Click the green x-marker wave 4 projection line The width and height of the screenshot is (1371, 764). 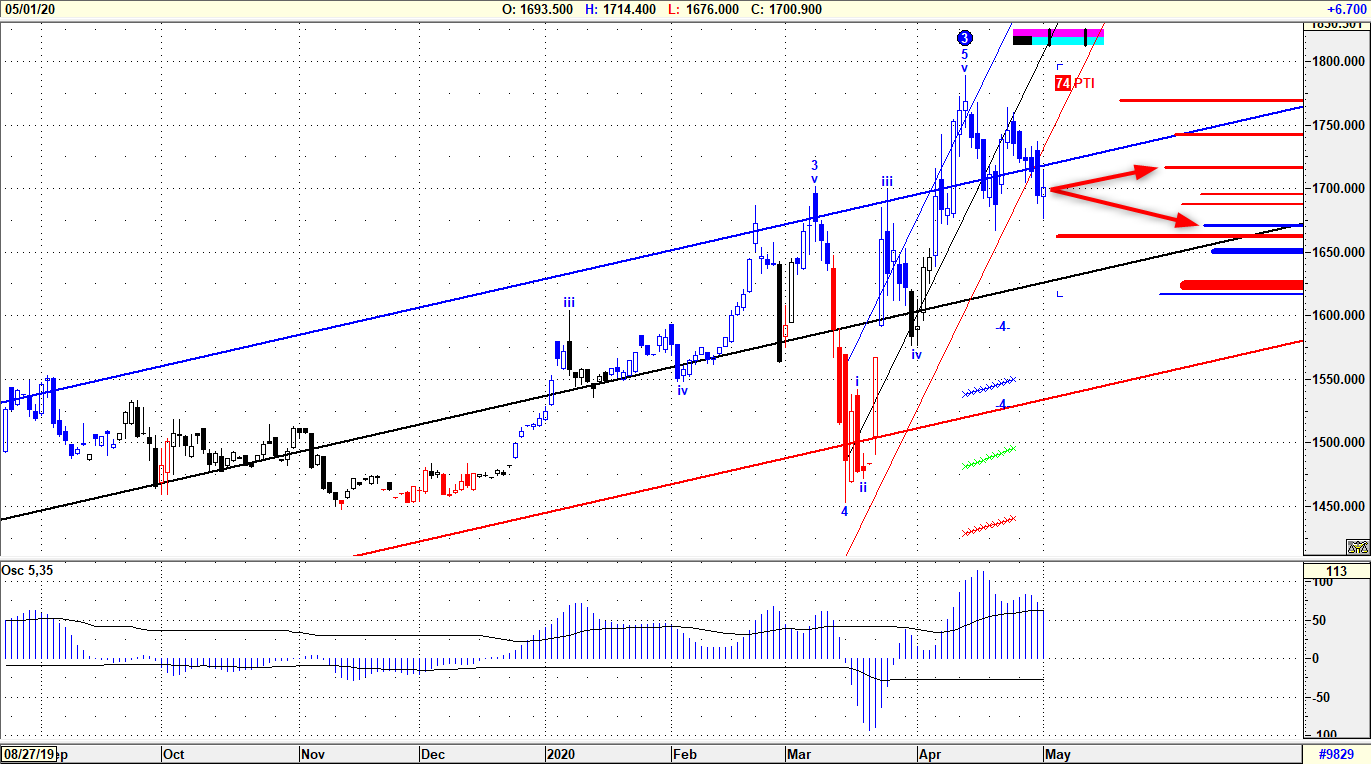[989, 457]
